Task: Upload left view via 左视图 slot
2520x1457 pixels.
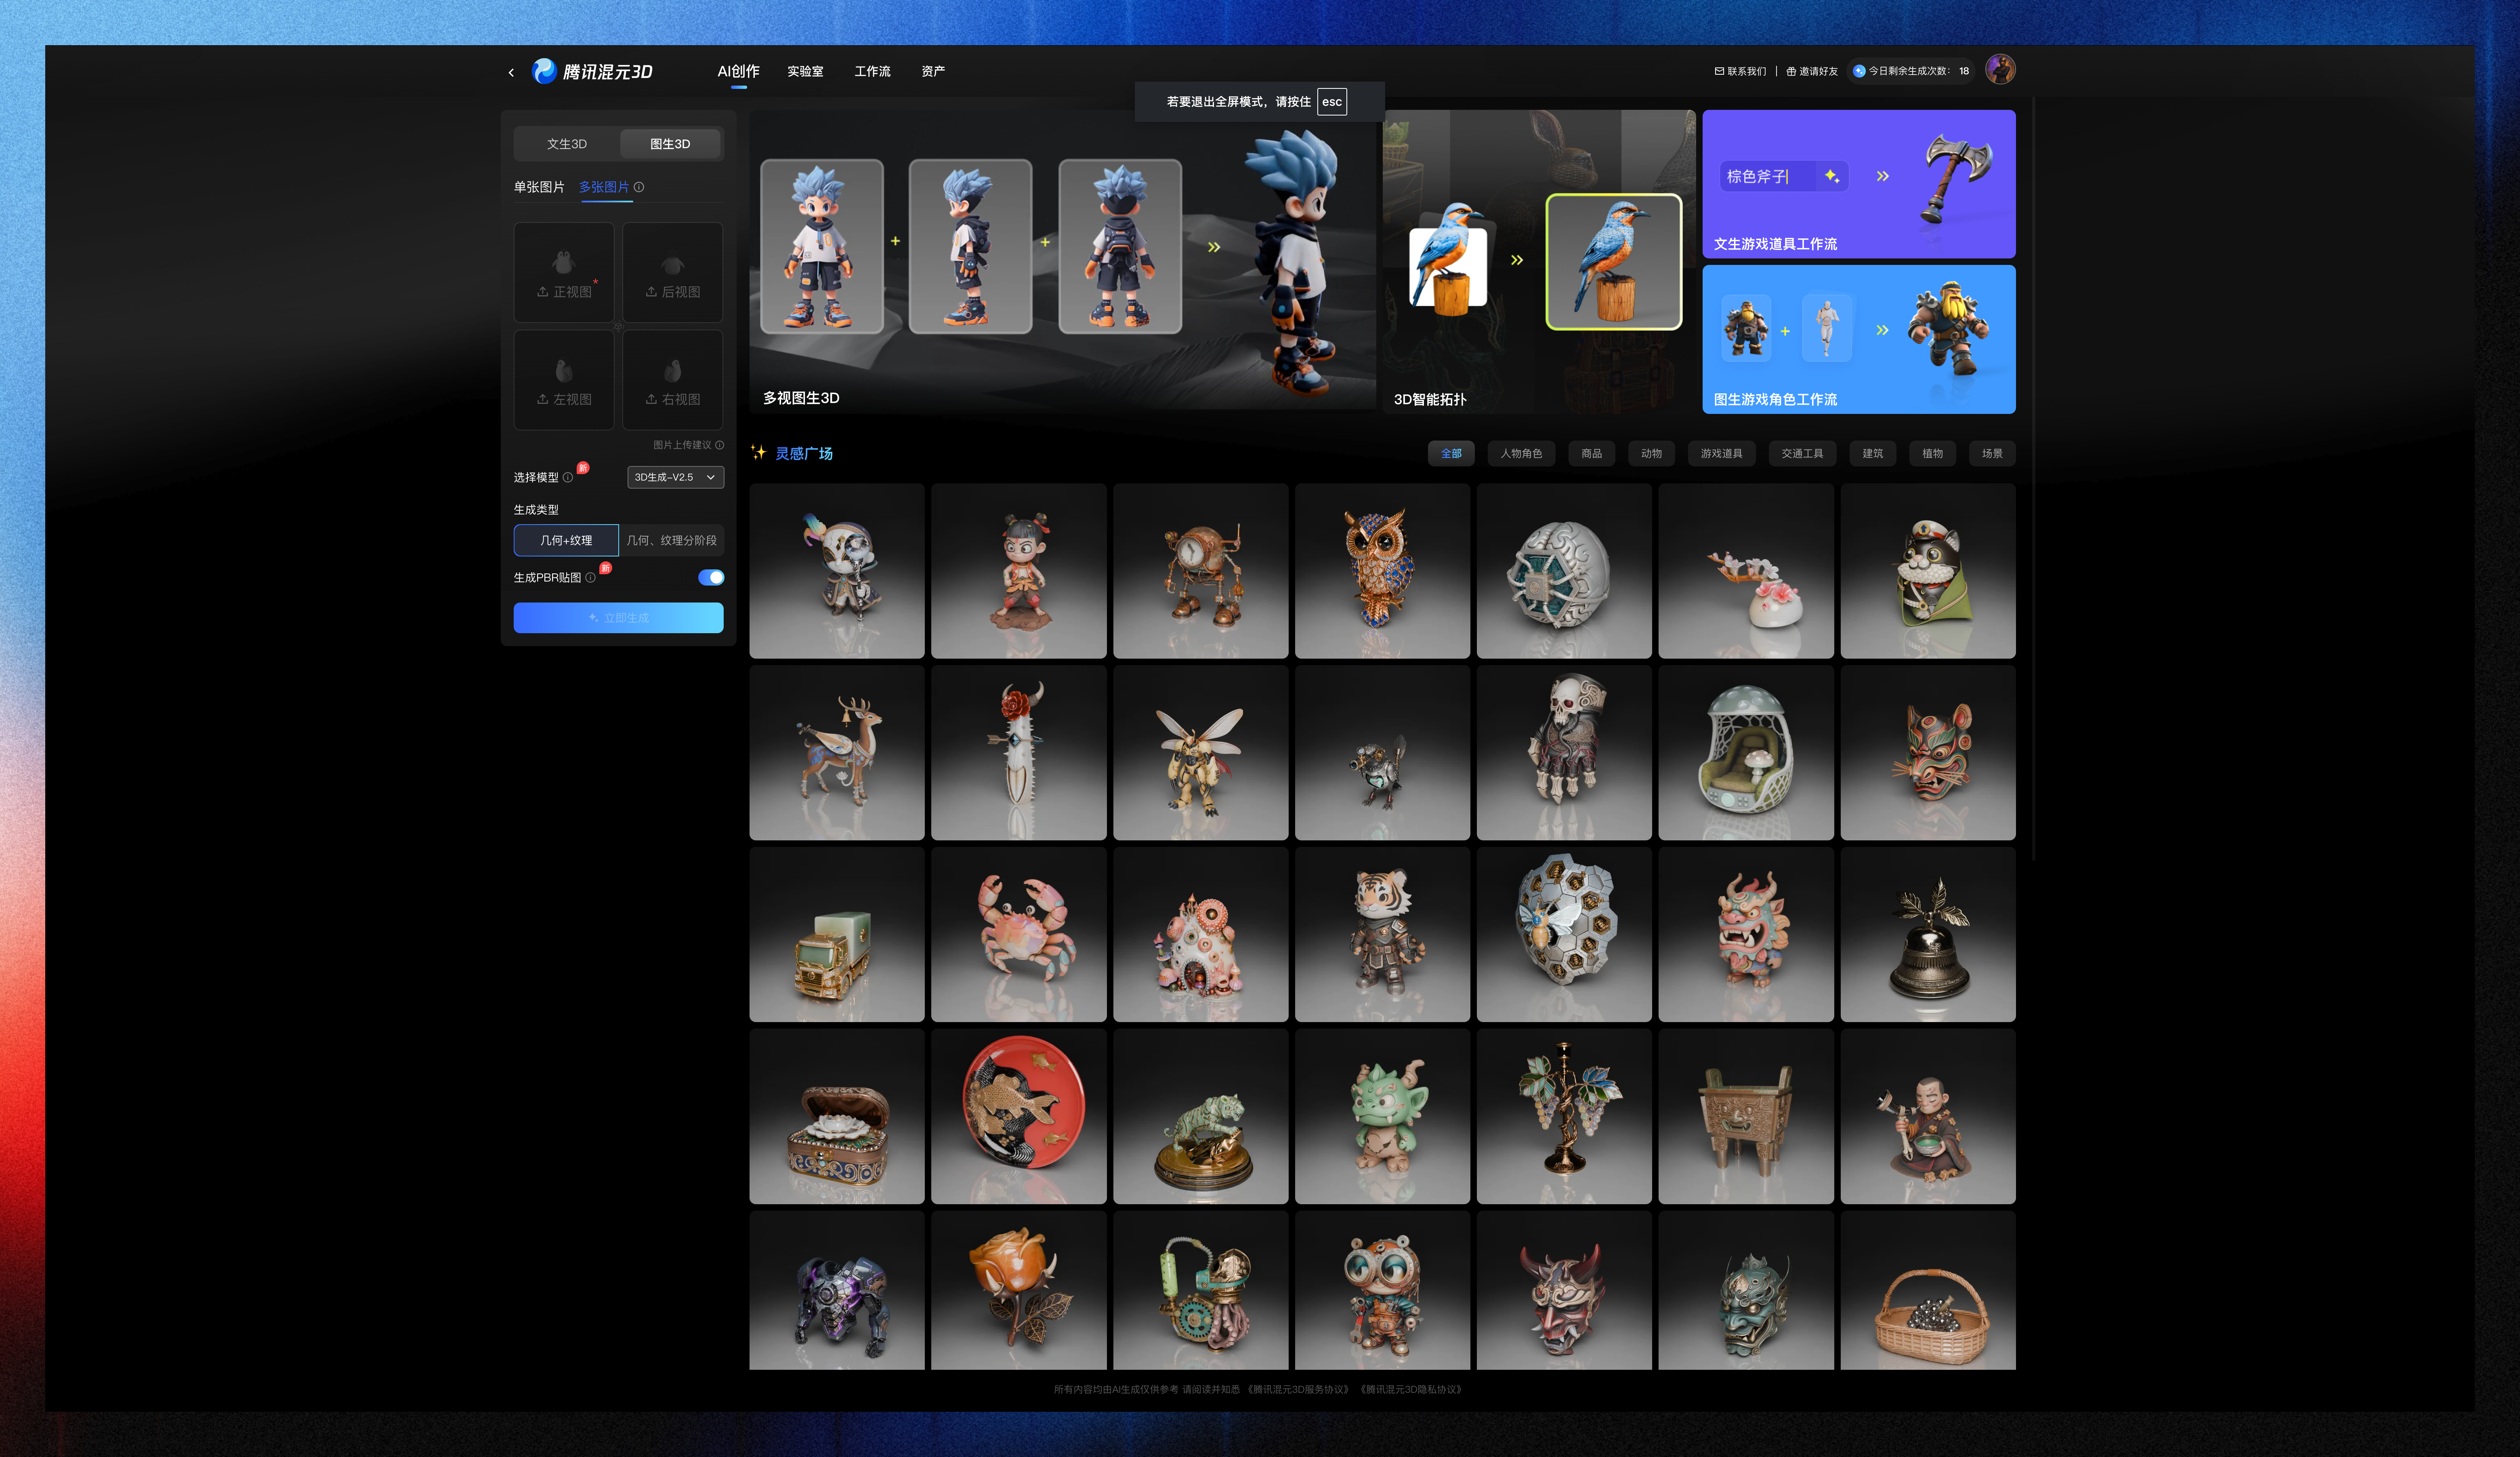Action: pyautogui.click(x=564, y=380)
